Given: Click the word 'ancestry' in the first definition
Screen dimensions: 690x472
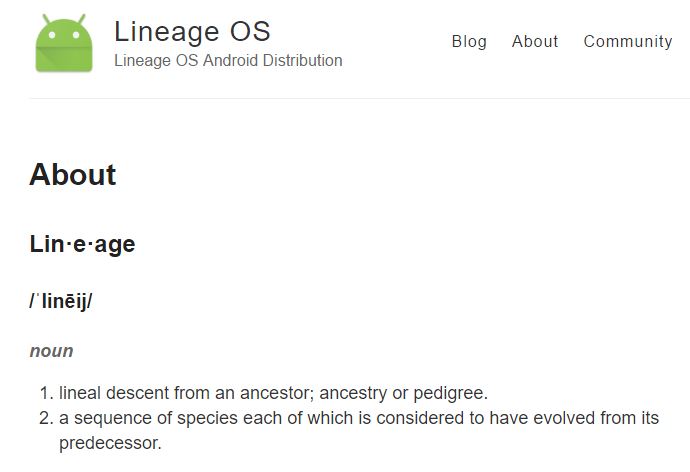Looking at the screenshot, I should click(x=351, y=392).
